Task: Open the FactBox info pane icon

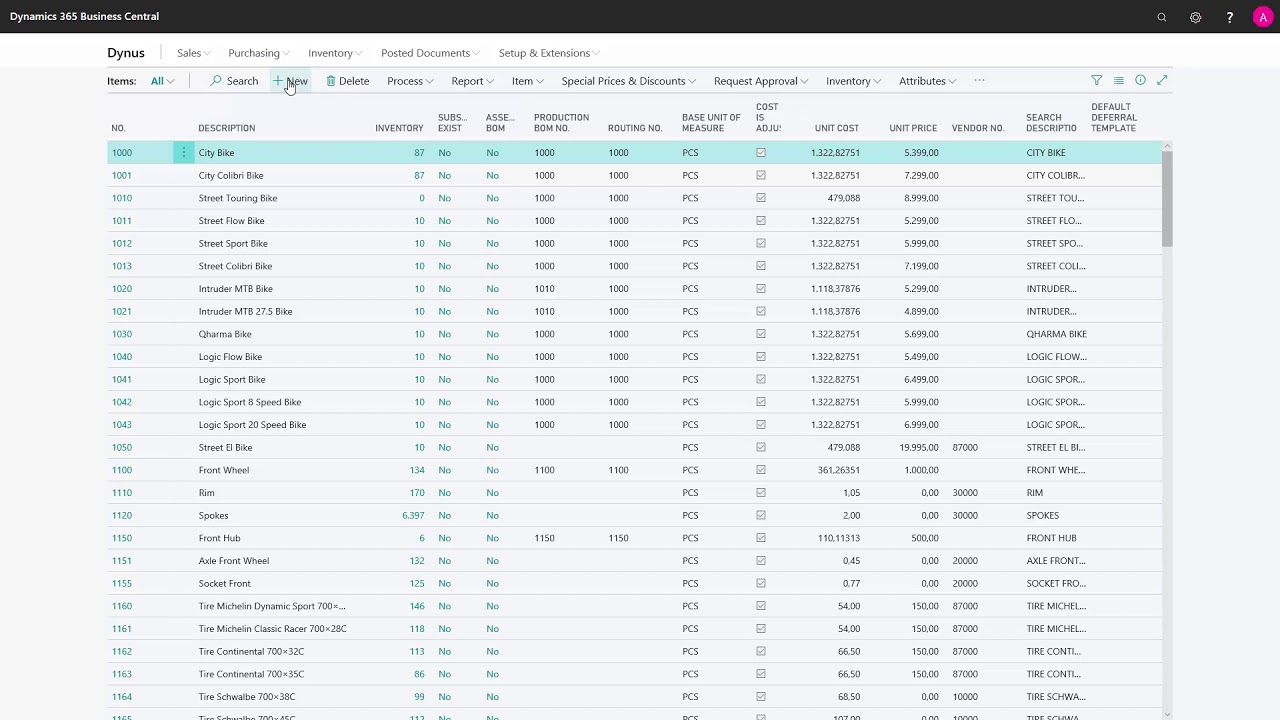Action: point(1140,80)
